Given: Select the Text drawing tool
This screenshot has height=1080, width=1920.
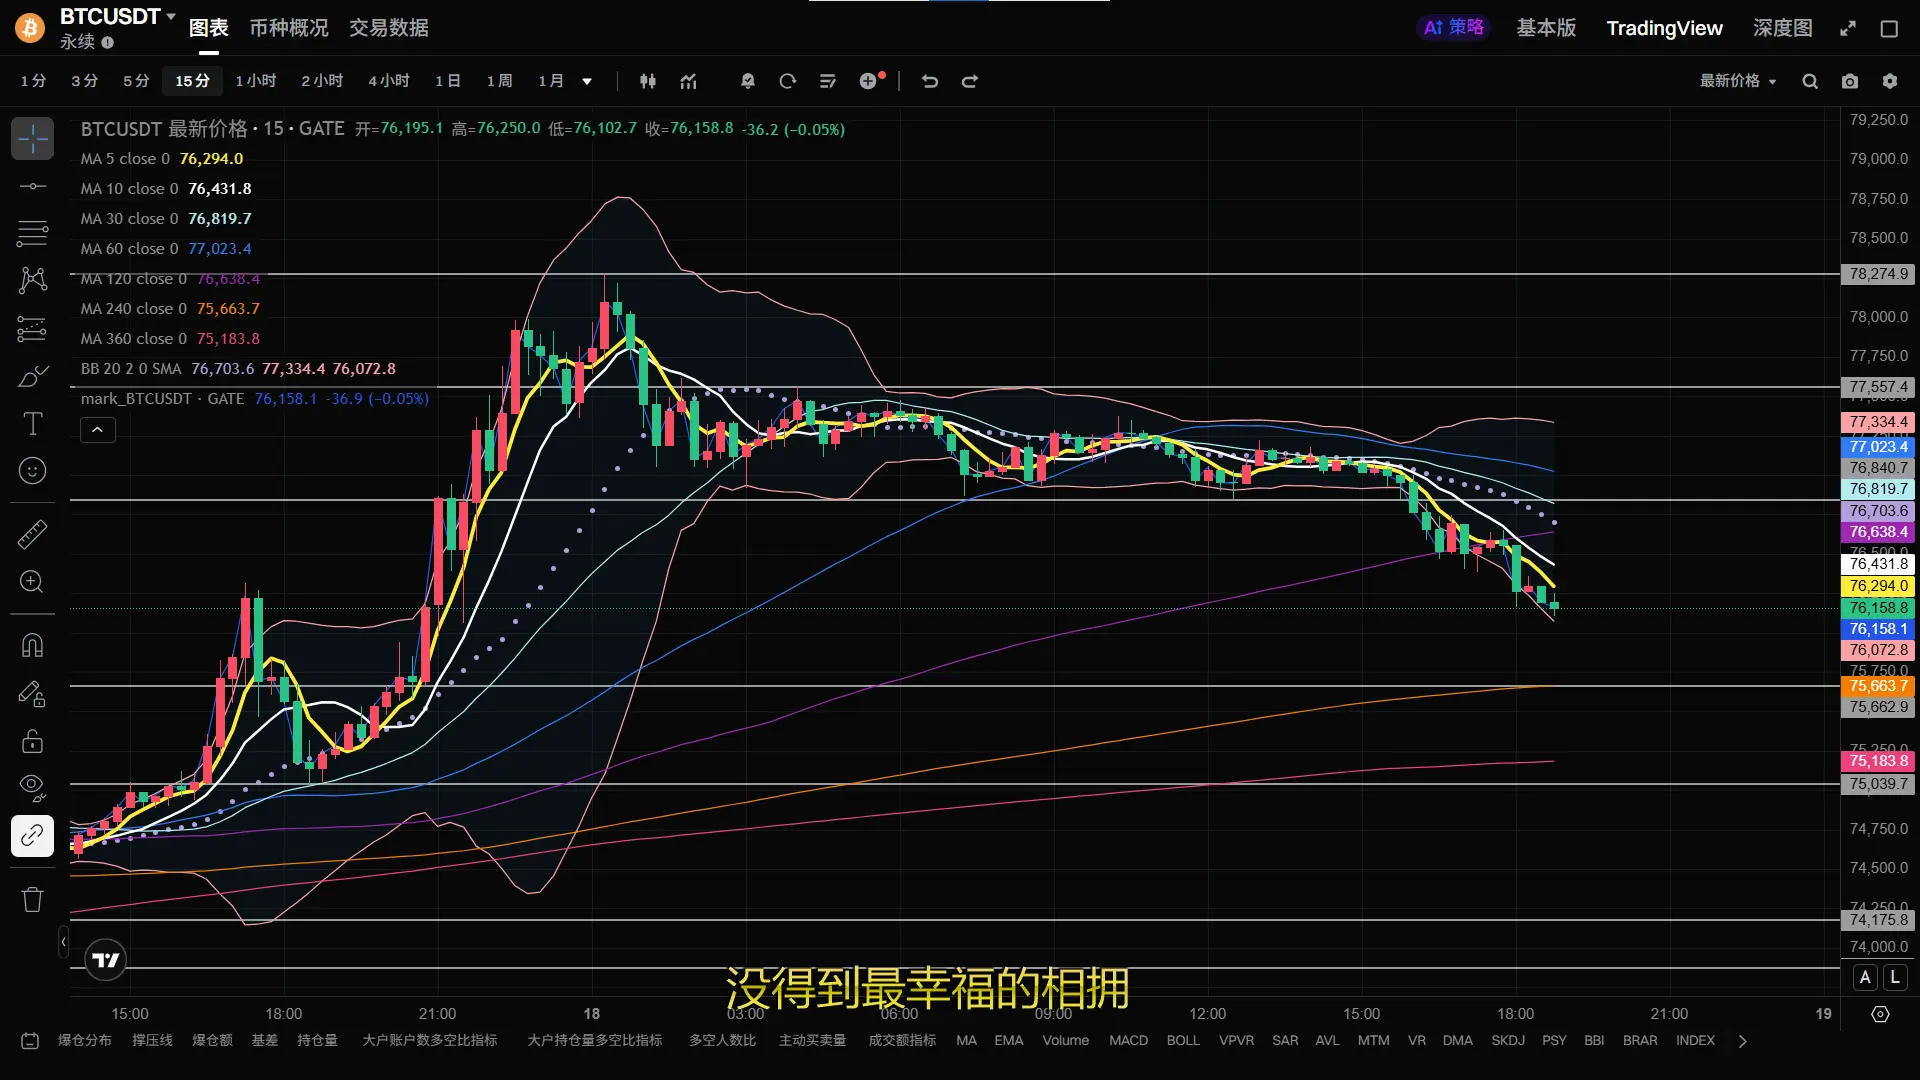Looking at the screenshot, I should tap(32, 424).
